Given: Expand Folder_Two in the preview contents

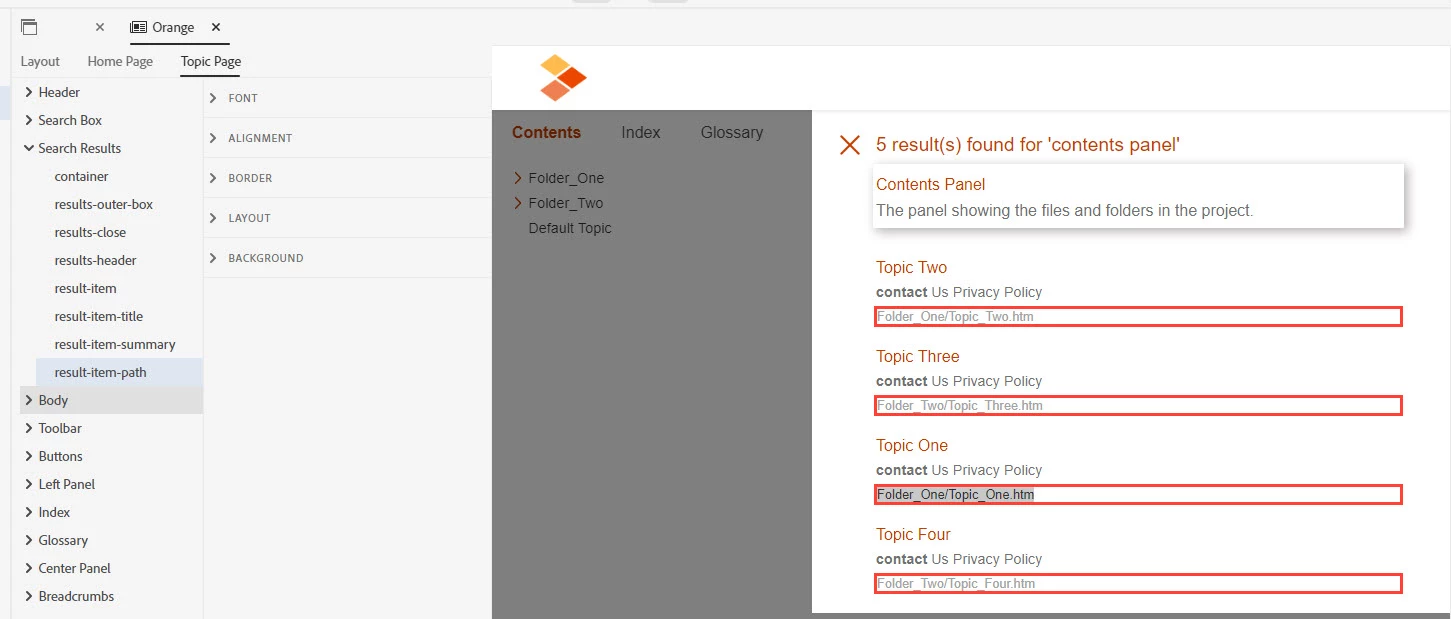Looking at the screenshot, I should (518, 203).
